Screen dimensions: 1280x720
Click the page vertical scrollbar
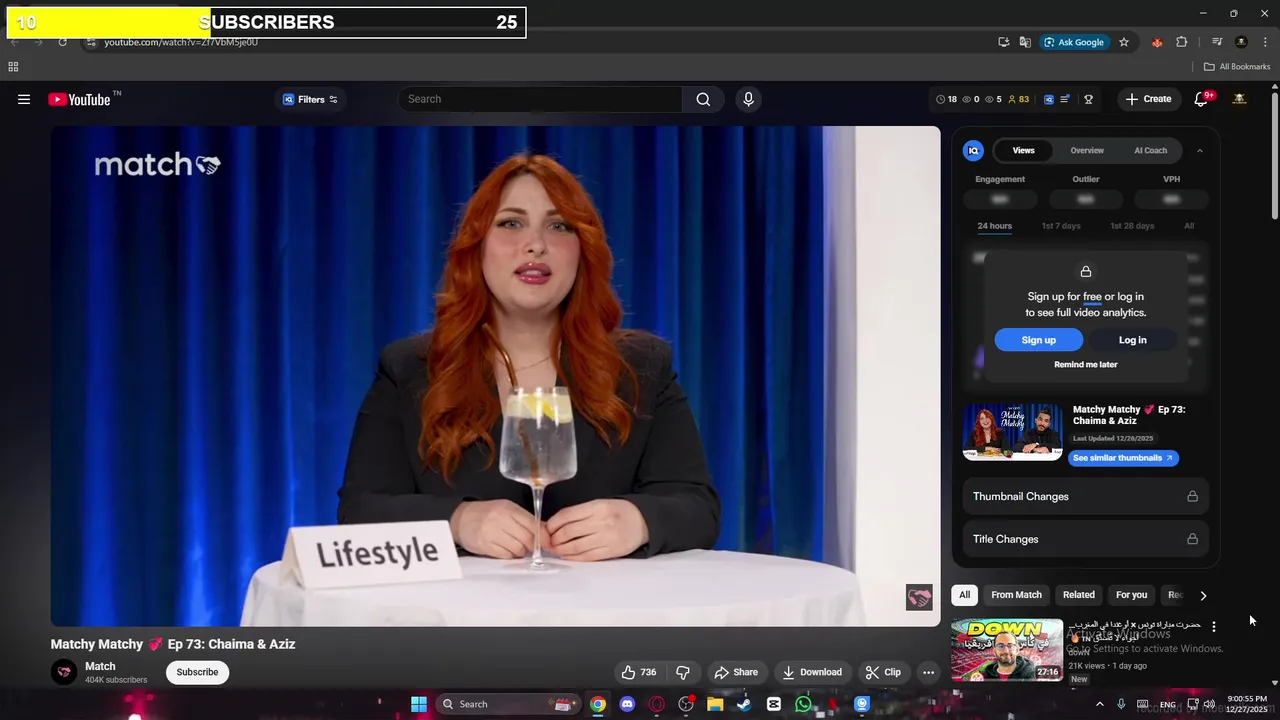[1275, 155]
